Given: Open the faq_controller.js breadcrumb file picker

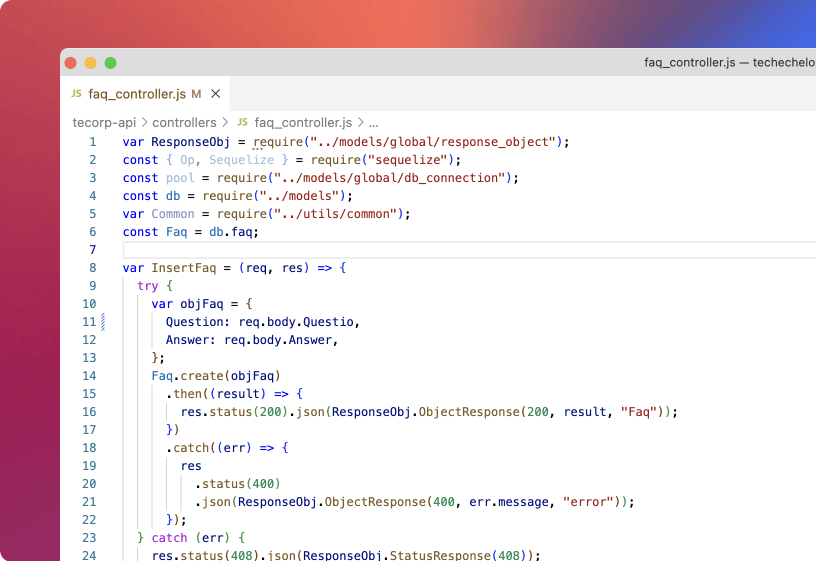Looking at the screenshot, I should coord(302,123).
